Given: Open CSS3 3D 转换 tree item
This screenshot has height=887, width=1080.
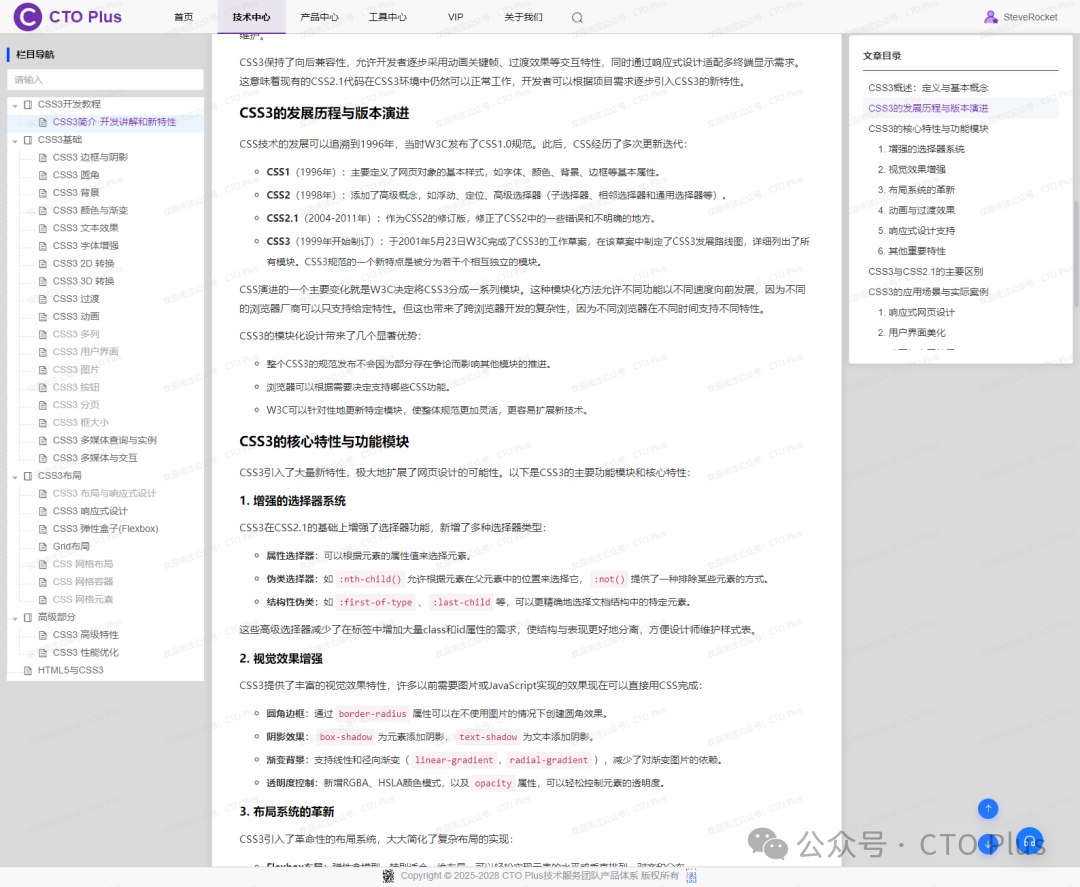Looking at the screenshot, I should coord(83,281).
